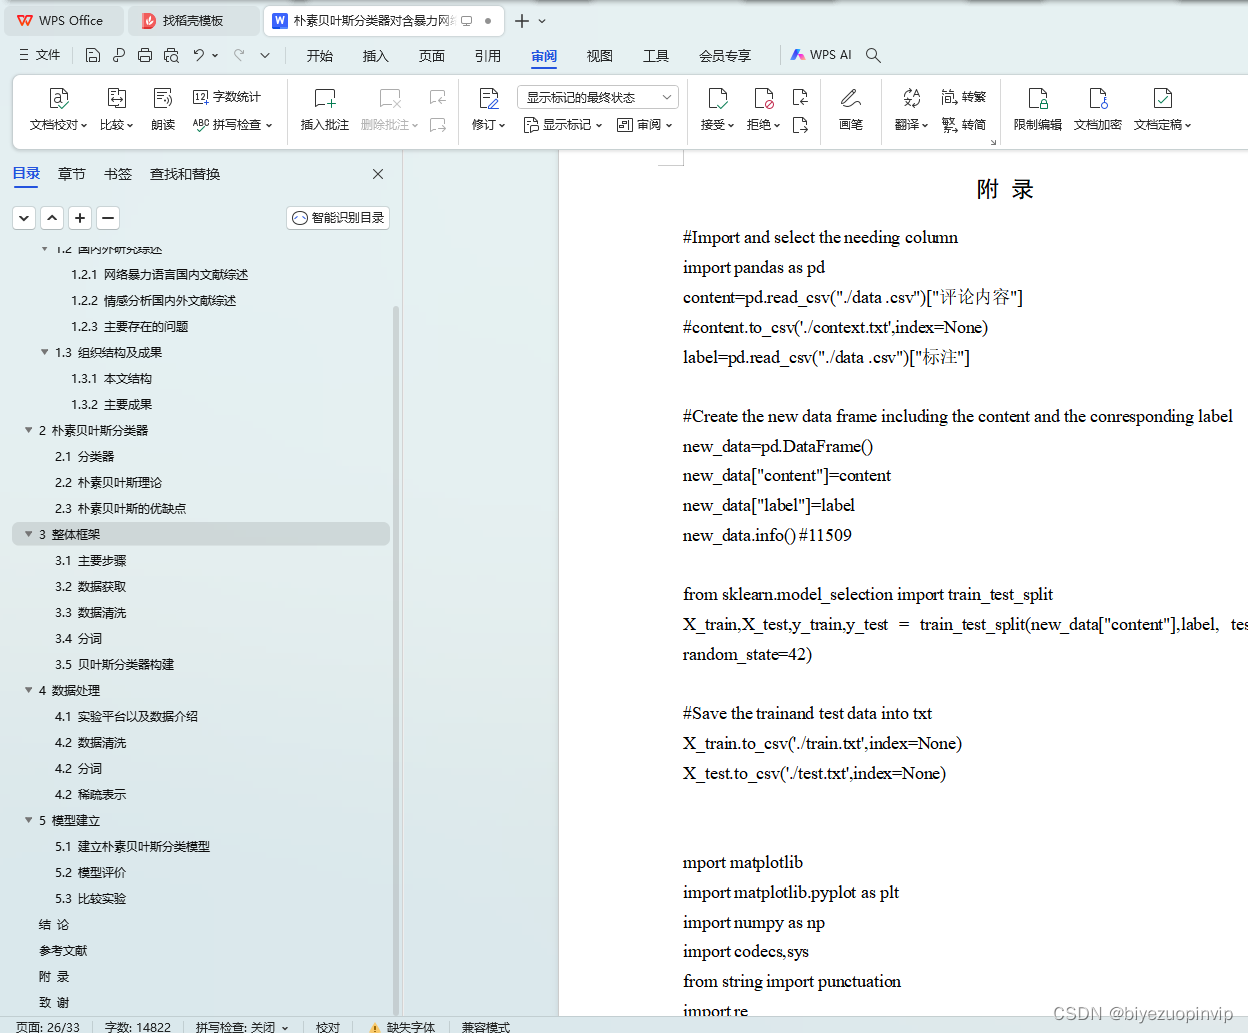Open 限制编辑 restrict editing
This screenshot has height=1033, width=1248.
coord(1038,109)
